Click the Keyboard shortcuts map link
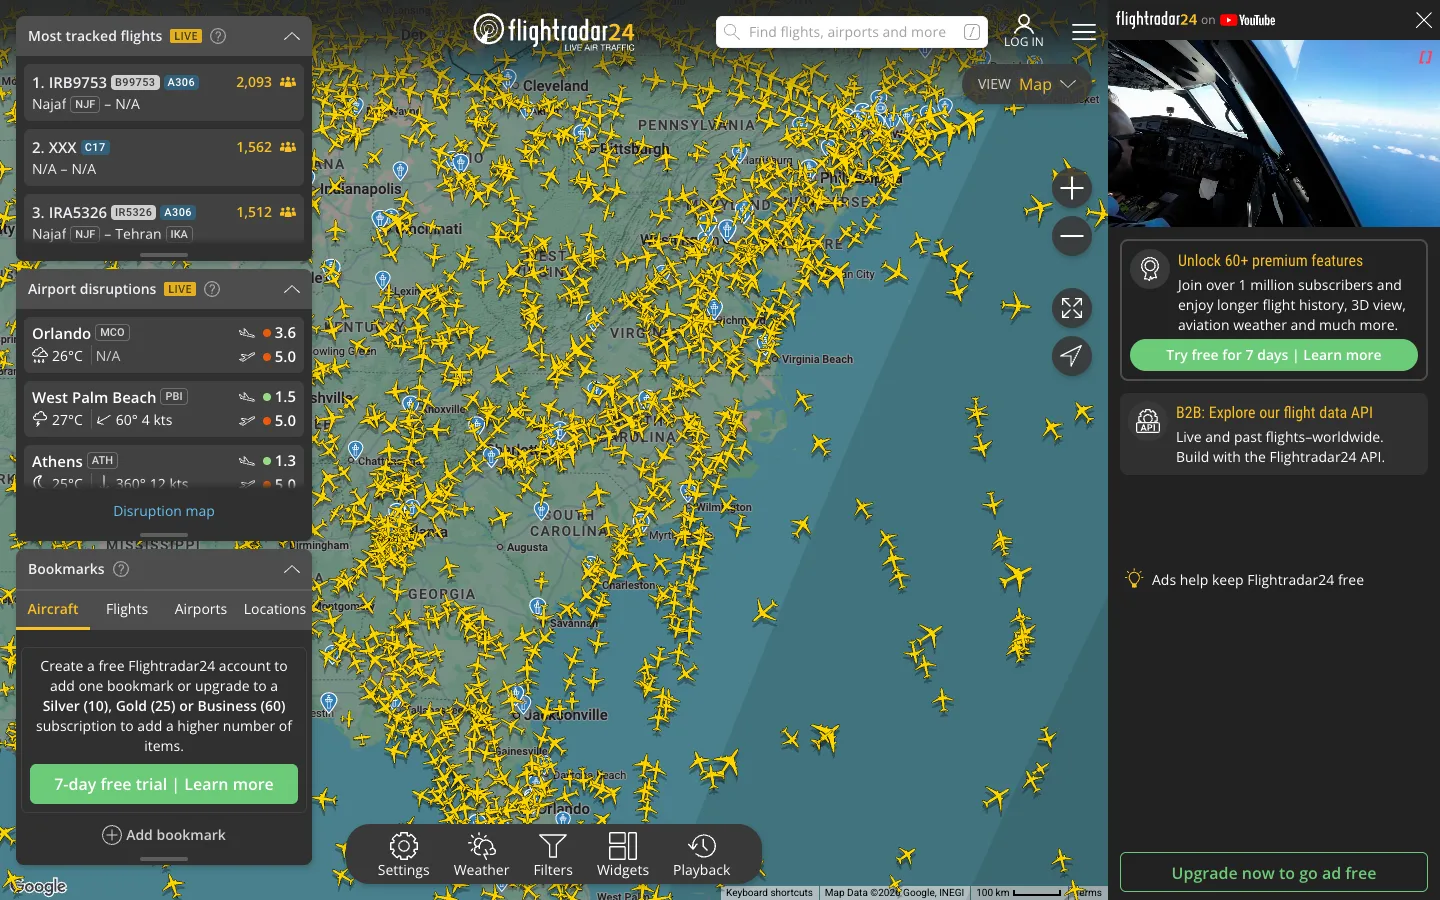 pos(770,892)
